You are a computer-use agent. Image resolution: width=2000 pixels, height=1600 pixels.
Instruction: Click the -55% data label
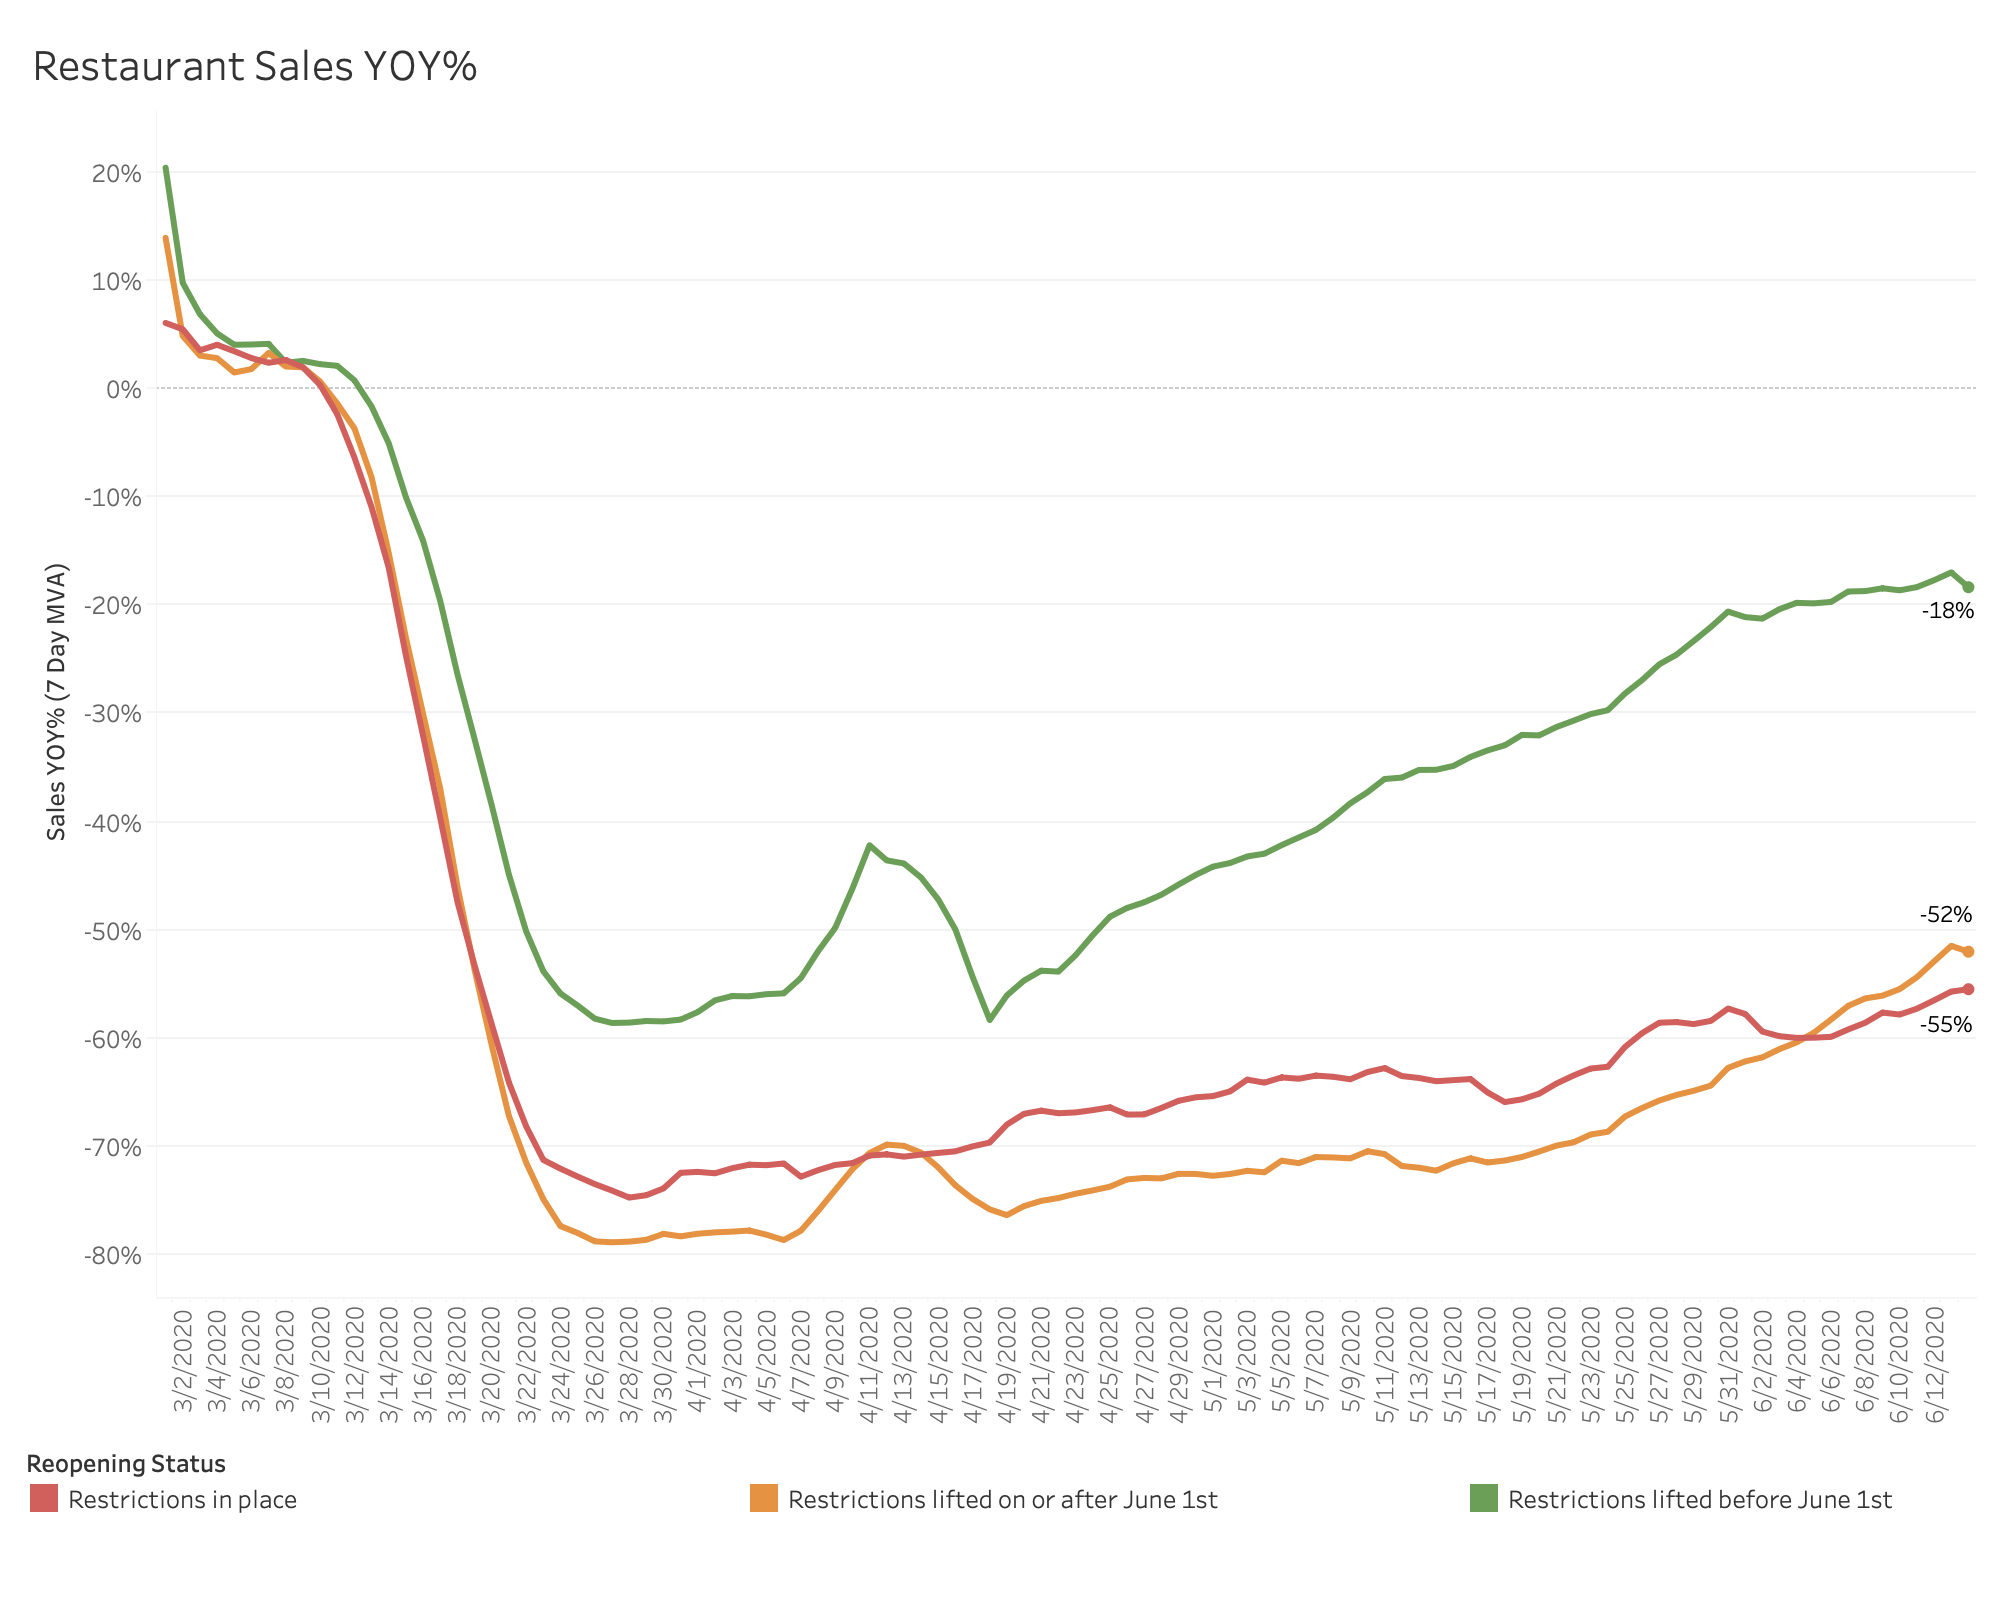tap(1946, 1024)
